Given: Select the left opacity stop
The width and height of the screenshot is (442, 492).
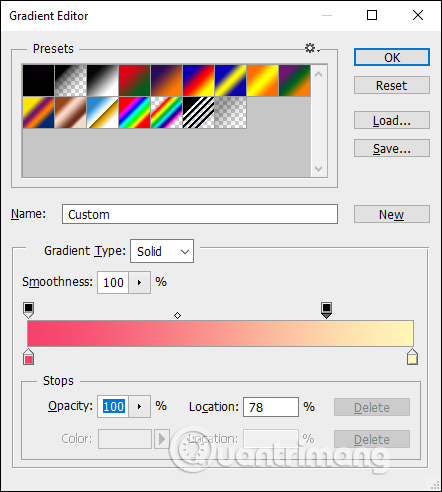Looking at the screenshot, I should tap(29, 310).
